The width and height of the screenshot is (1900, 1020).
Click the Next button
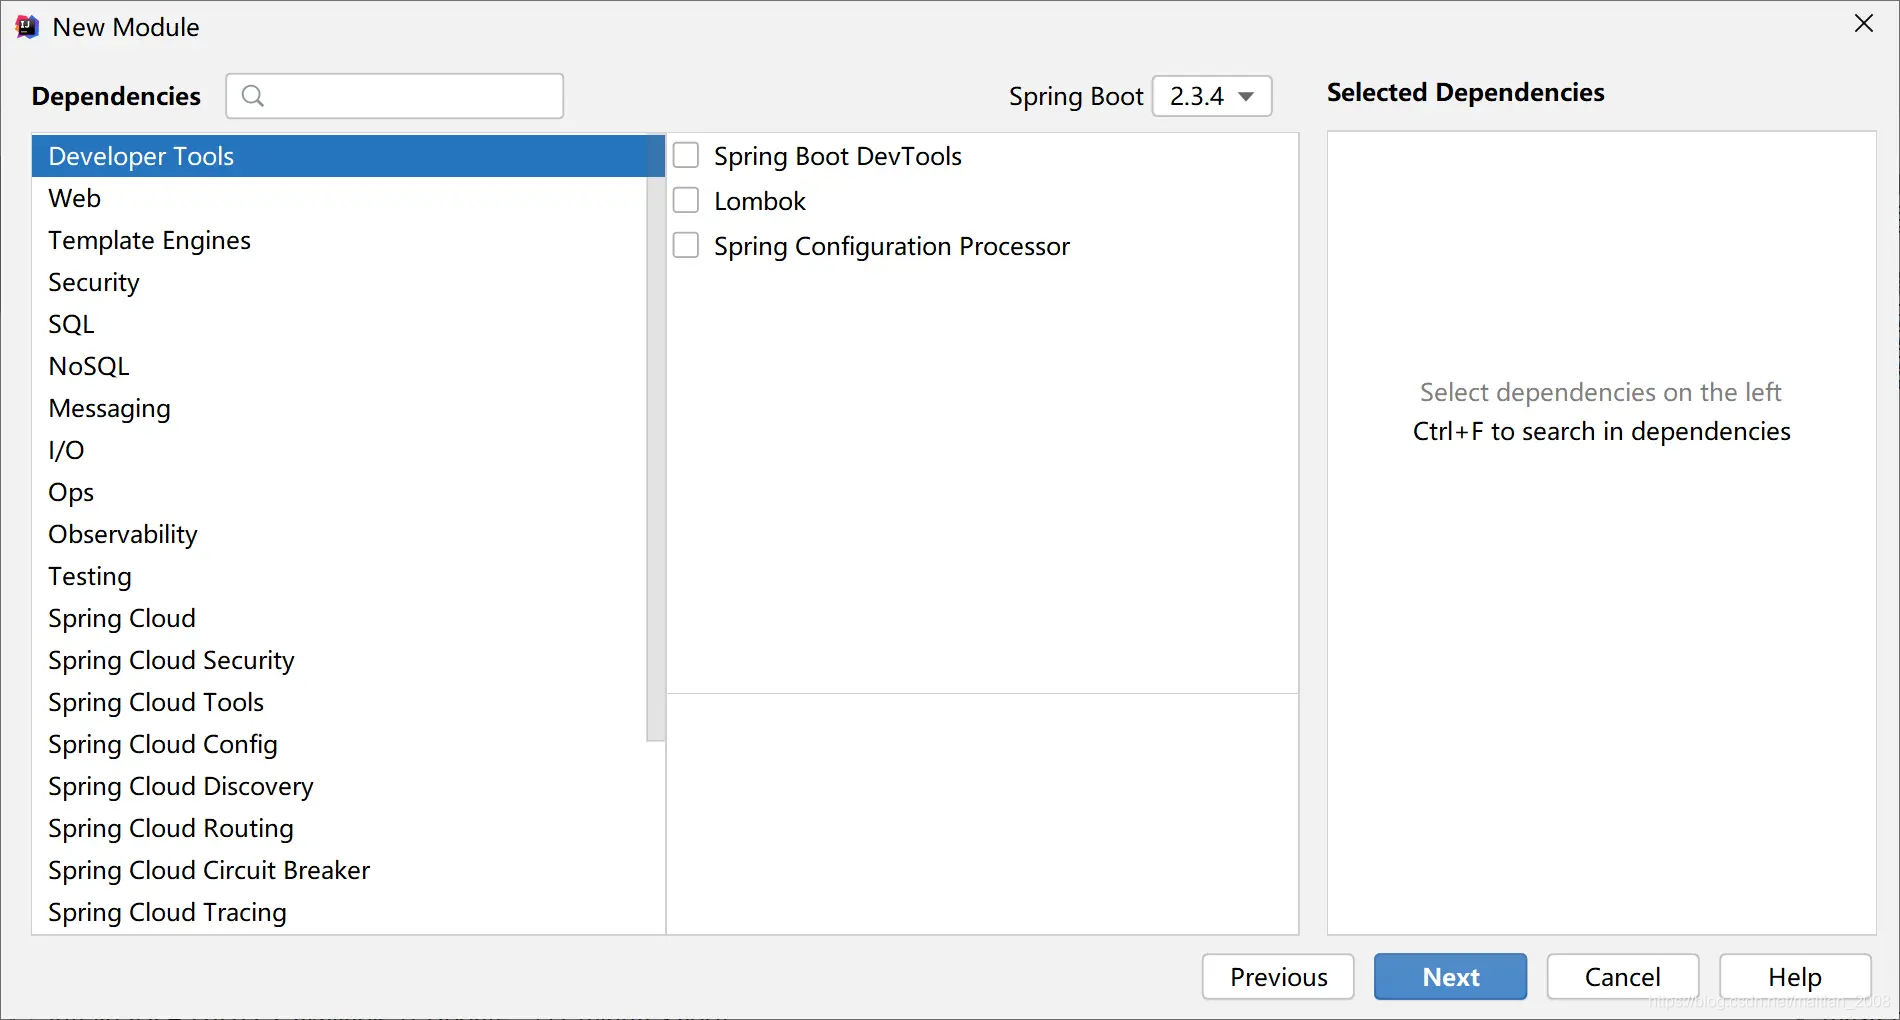tap(1450, 977)
